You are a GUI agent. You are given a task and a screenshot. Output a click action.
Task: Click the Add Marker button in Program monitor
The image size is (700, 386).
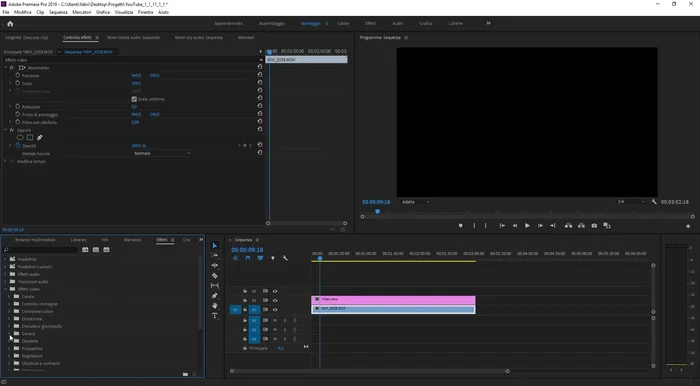(x=461, y=226)
